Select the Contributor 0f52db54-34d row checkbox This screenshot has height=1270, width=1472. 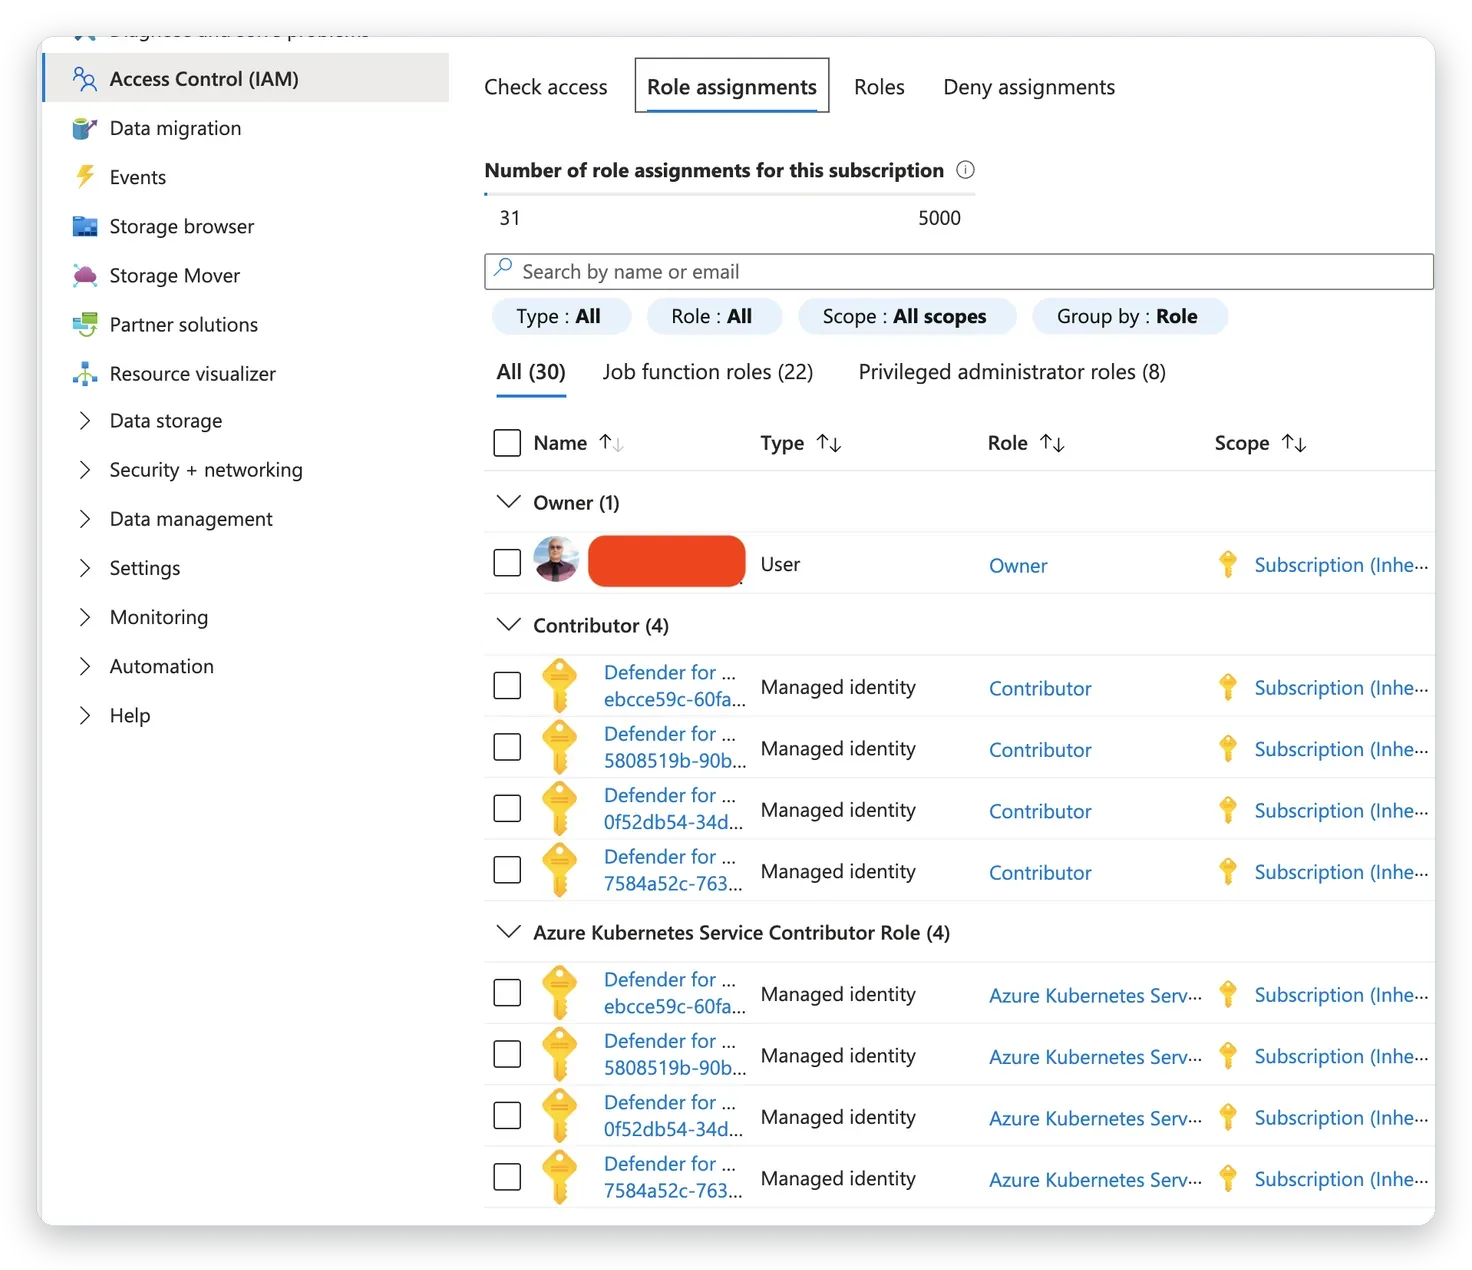tap(507, 808)
